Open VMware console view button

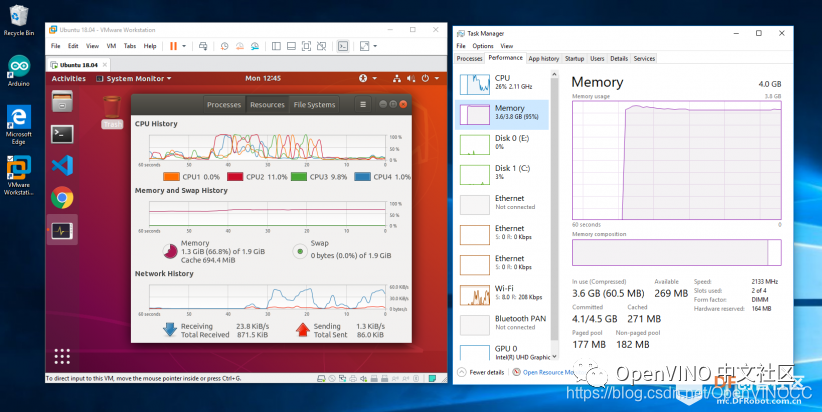[x=343, y=46]
